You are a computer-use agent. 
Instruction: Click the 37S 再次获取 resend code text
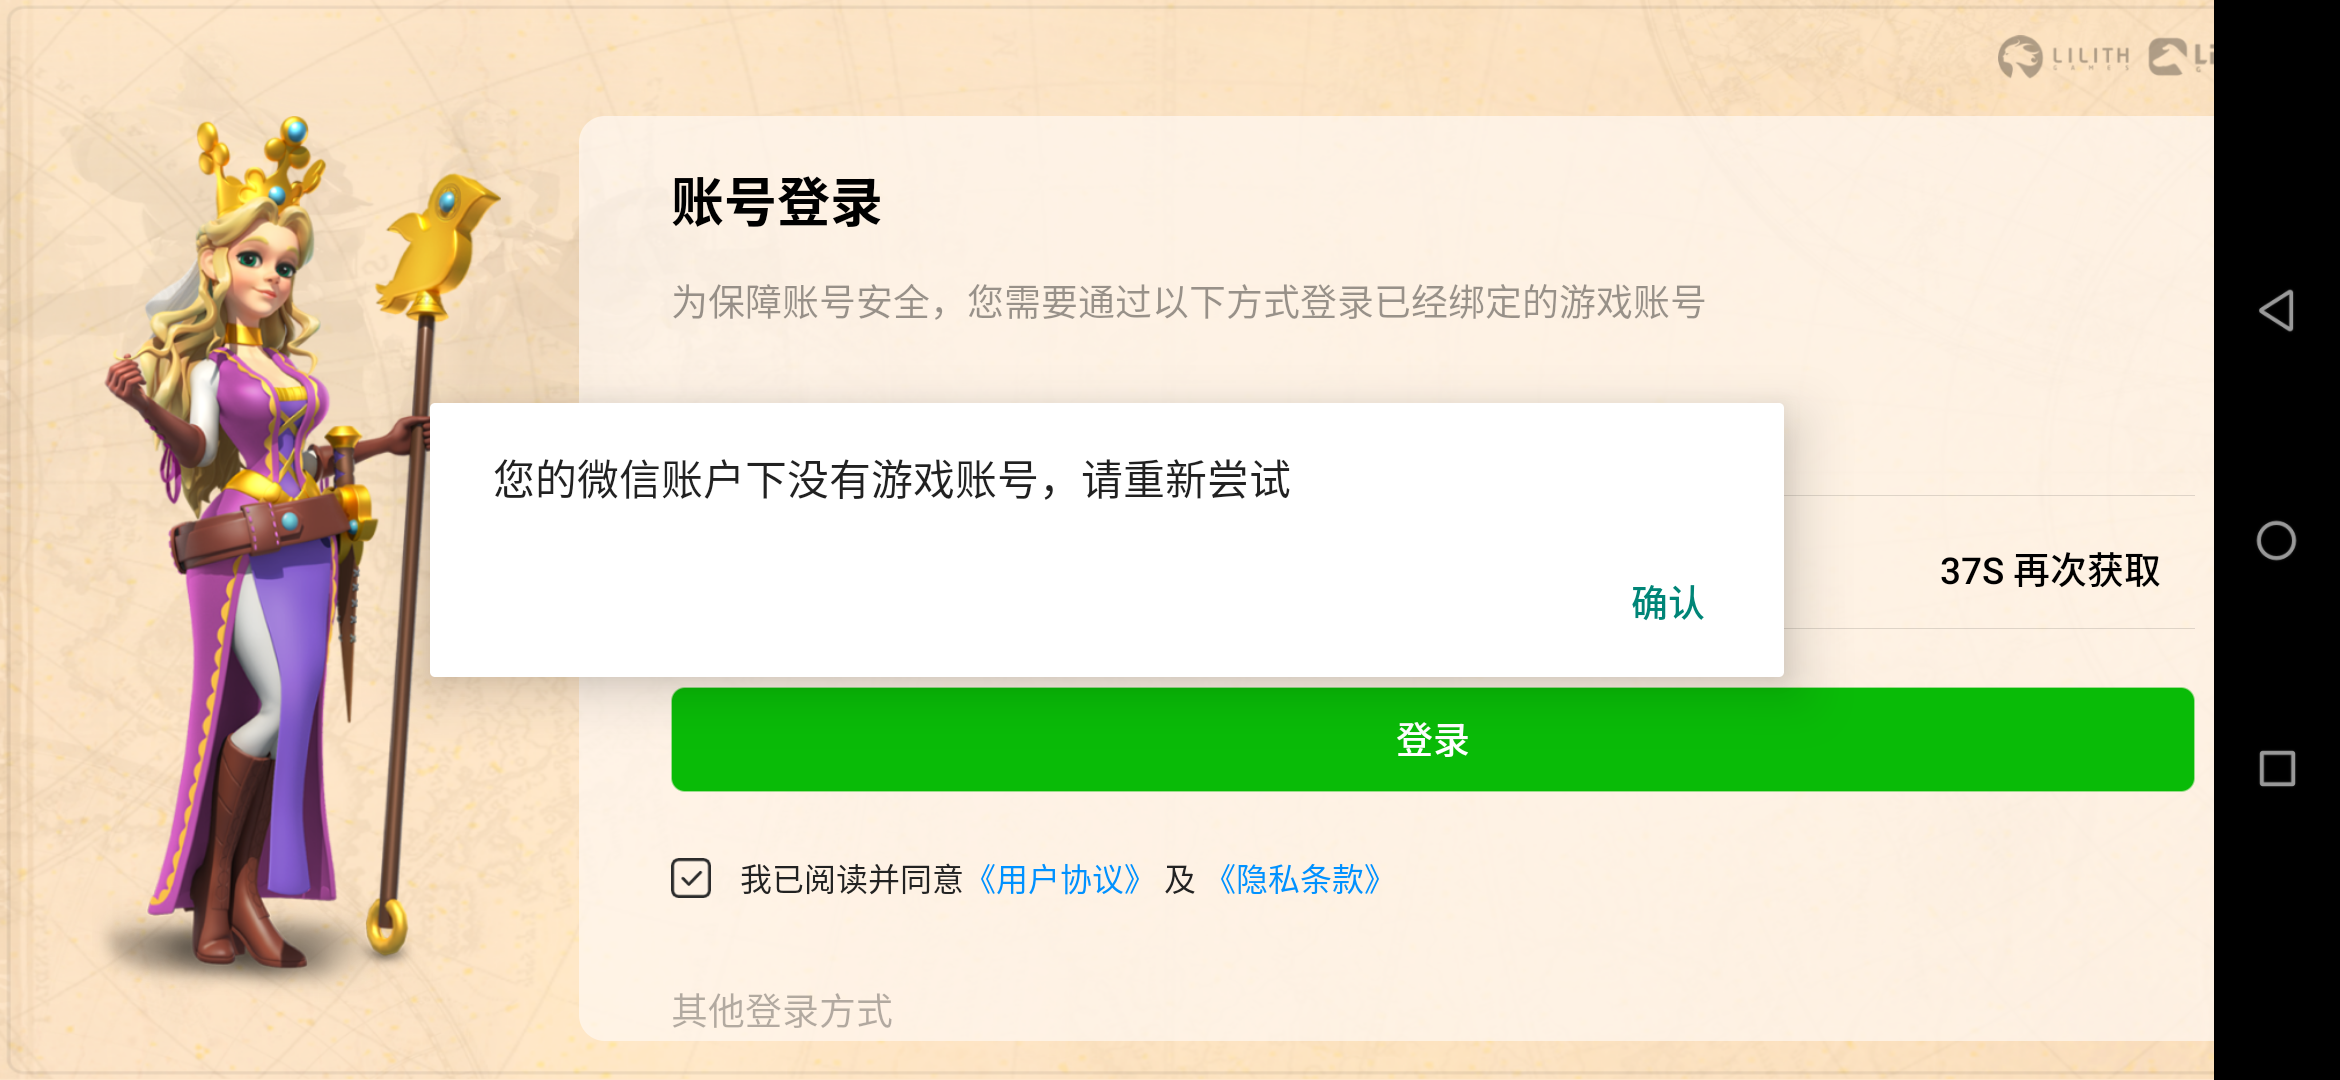[x=2050, y=571]
